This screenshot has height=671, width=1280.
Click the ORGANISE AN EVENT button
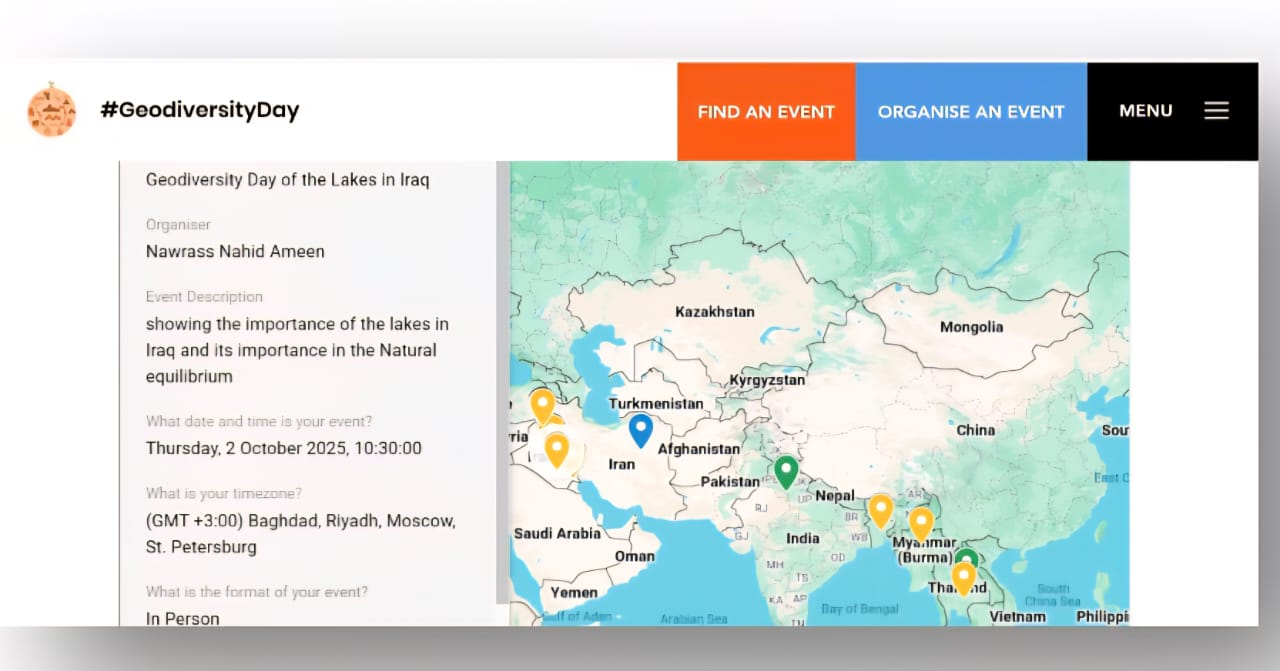click(x=971, y=112)
